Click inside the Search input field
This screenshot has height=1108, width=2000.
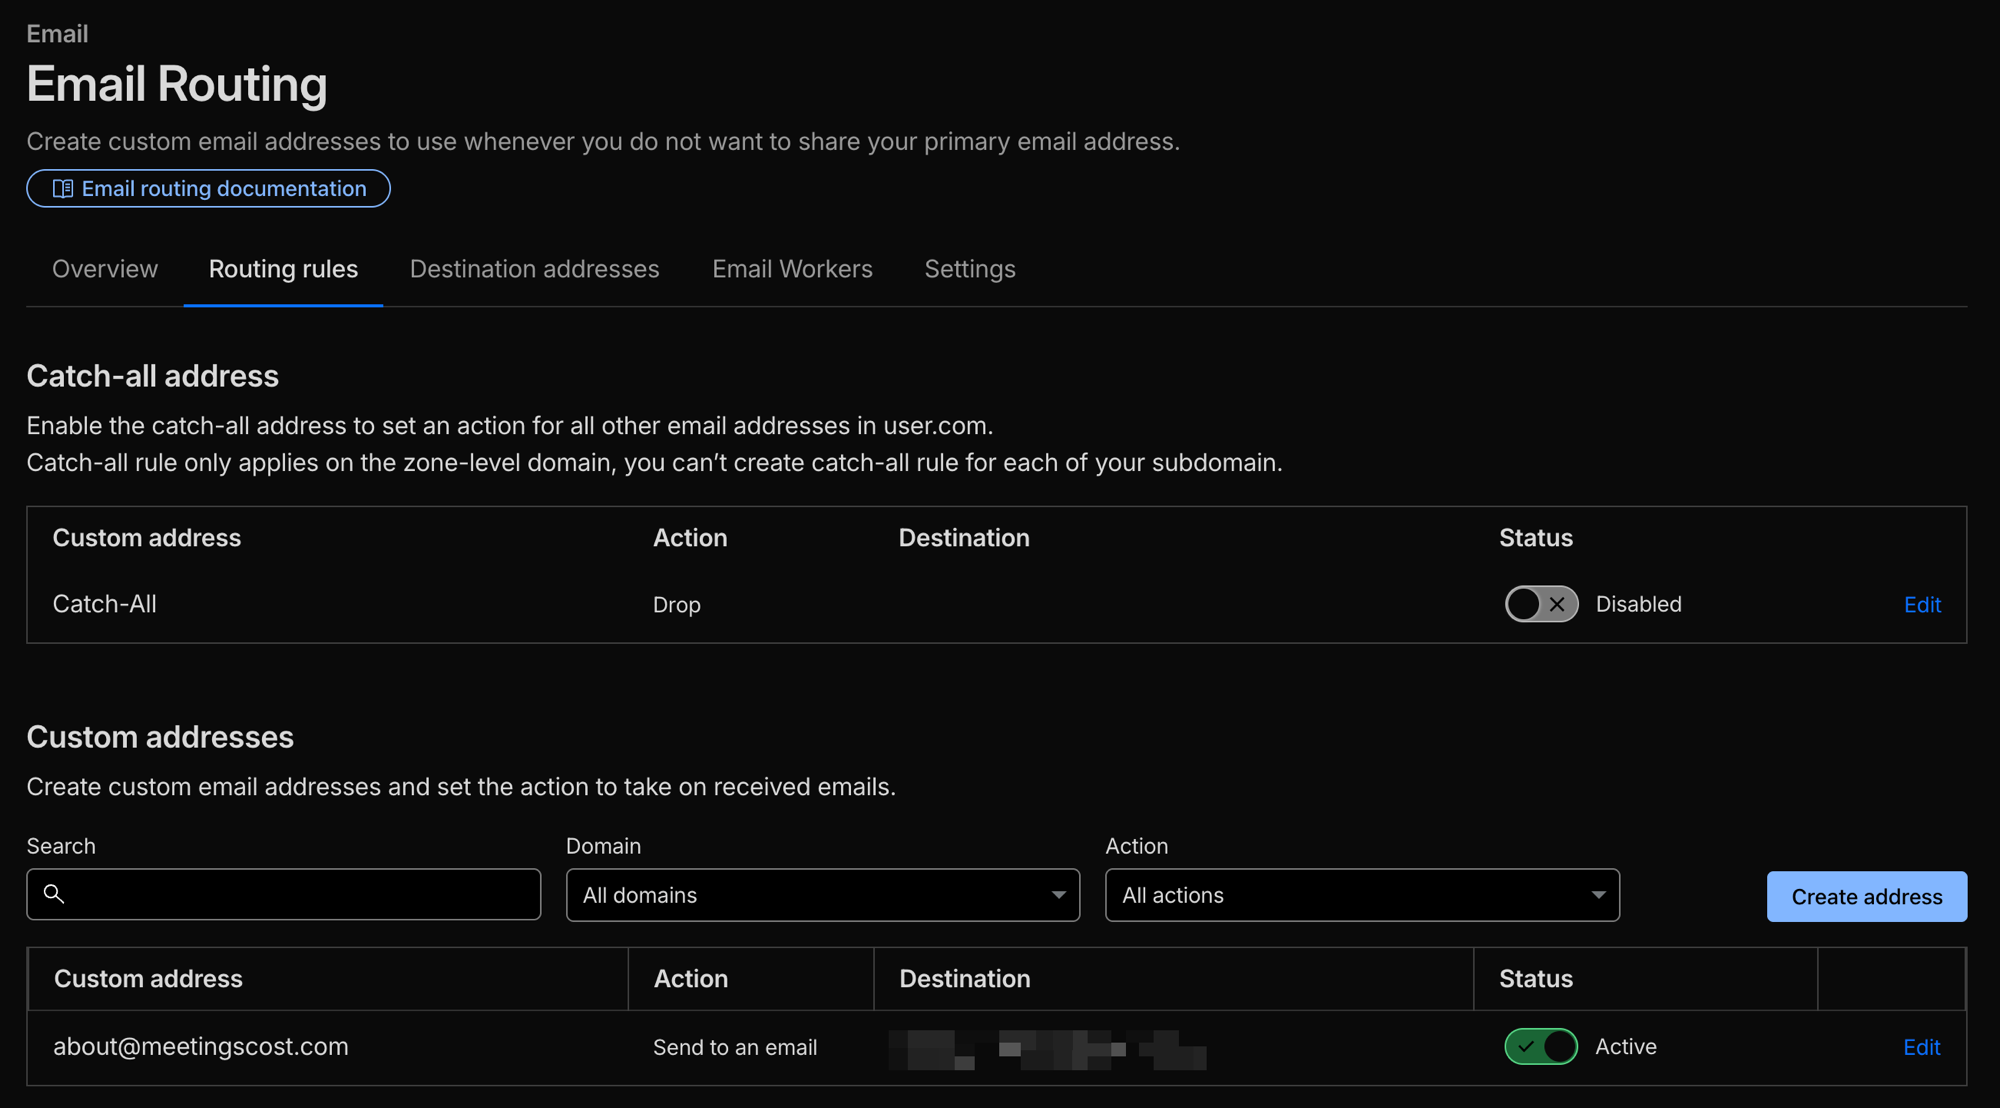(x=283, y=894)
